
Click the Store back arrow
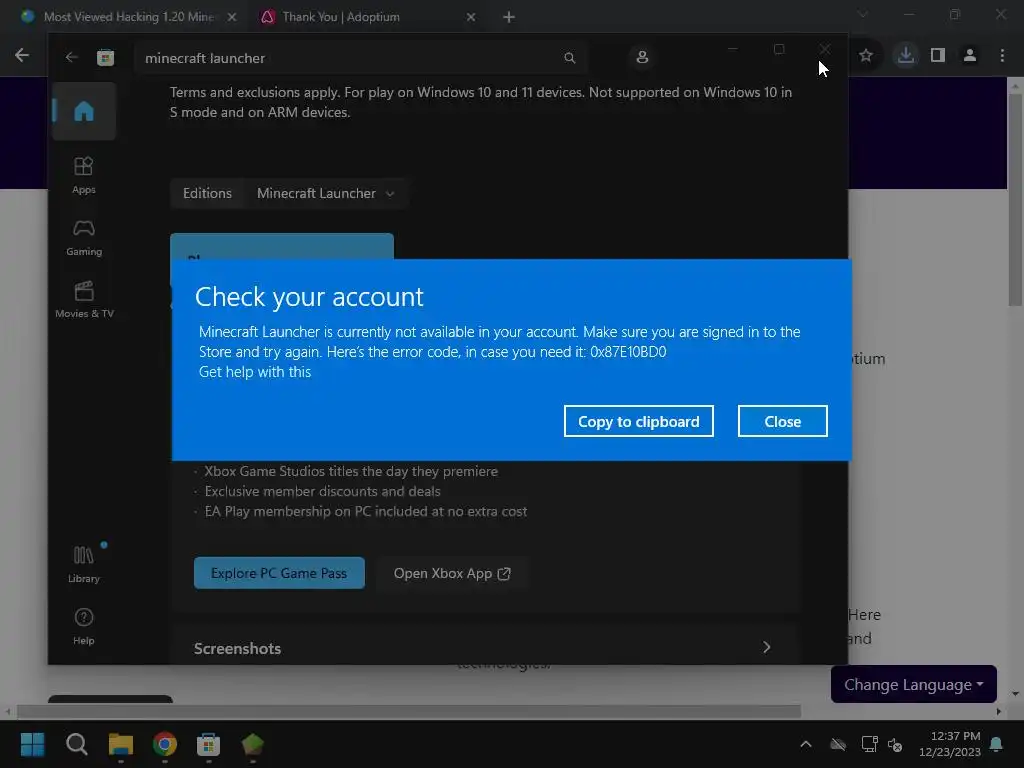tap(71, 57)
